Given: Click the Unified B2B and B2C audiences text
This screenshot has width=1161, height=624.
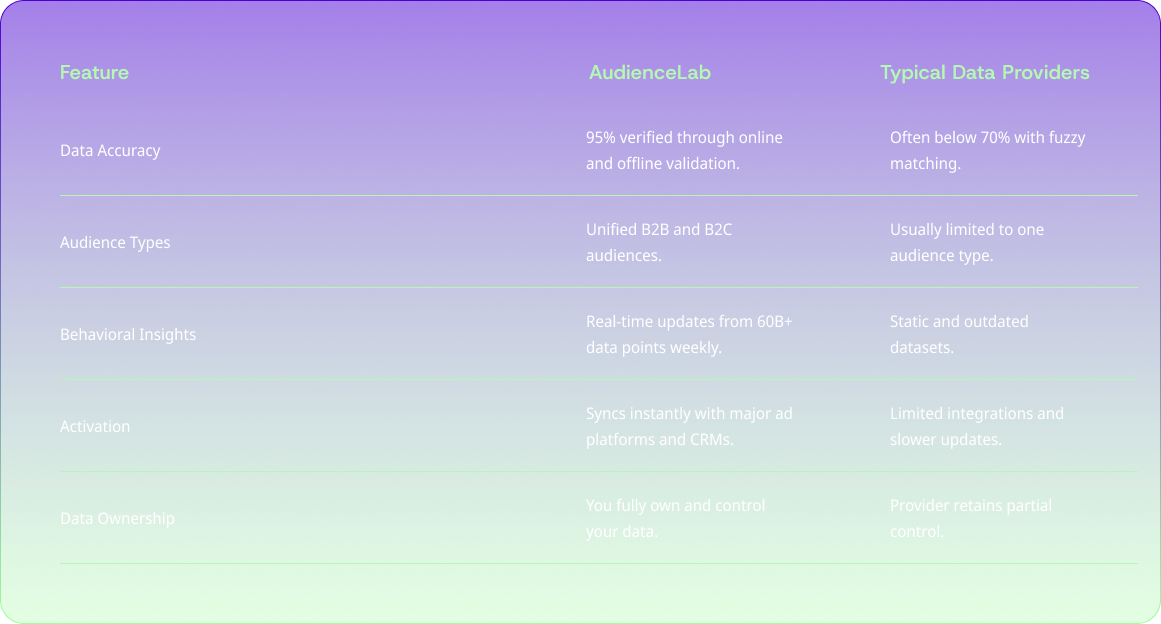Looking at the screenshot, I should coord(659,242).
